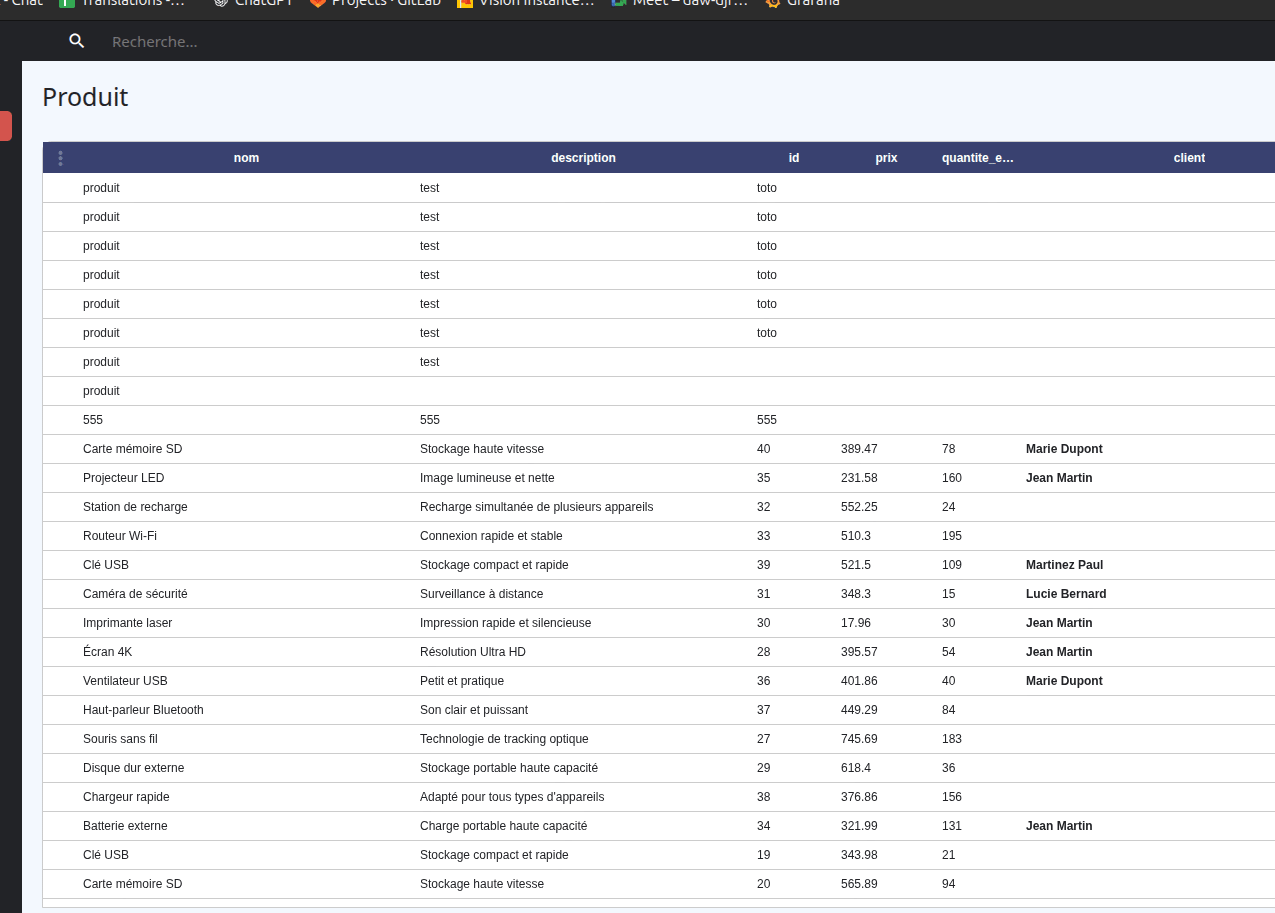The image size is (1275, 913).
Task: Open the table options three-dot menu
Action: coord(61,158)
